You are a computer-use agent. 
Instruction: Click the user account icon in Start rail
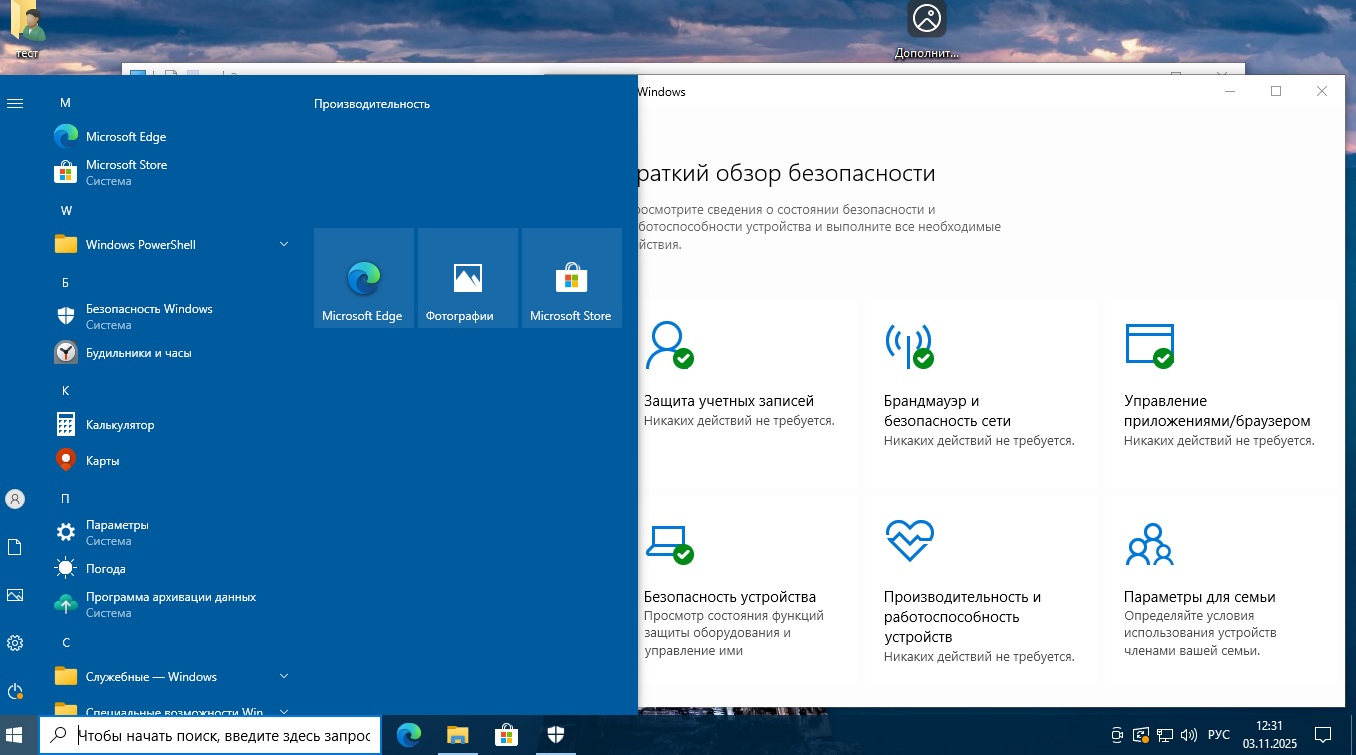point(15,498)
